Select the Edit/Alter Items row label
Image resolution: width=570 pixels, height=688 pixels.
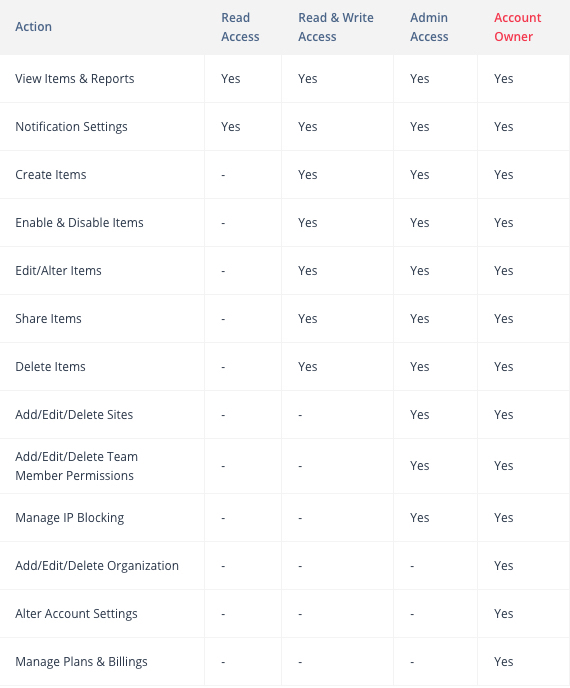point(58,271)
